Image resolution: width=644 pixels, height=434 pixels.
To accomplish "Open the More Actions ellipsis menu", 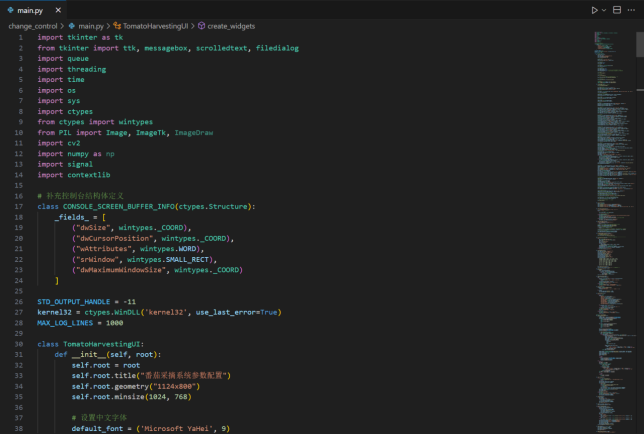I will tap(633, 10).
